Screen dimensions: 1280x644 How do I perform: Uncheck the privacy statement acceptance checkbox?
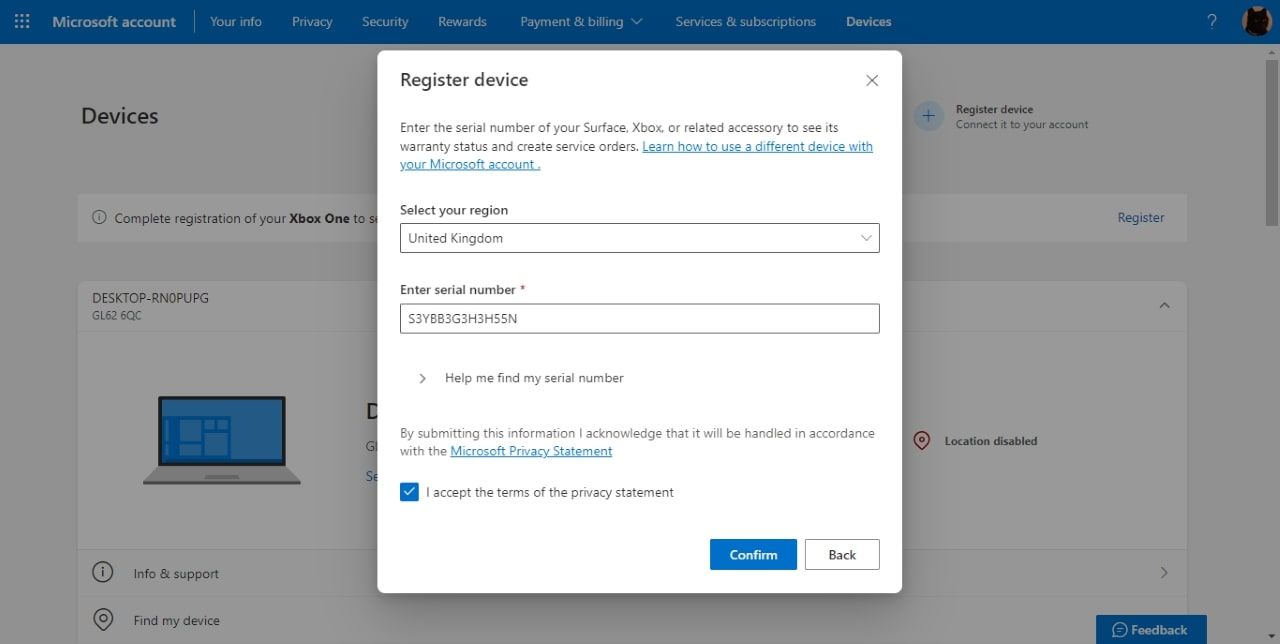409,492
